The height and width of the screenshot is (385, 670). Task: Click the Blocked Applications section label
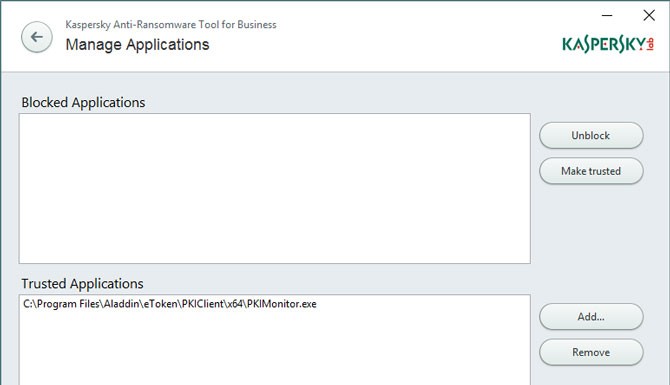point(83,103)
